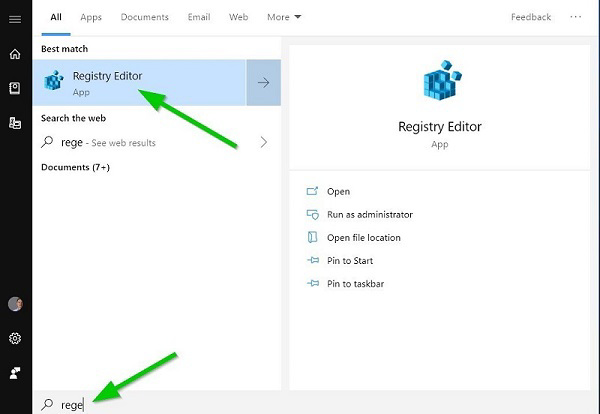The image size is (600, 414).
Task: Select the Email tab
Action: pos(200,17)
